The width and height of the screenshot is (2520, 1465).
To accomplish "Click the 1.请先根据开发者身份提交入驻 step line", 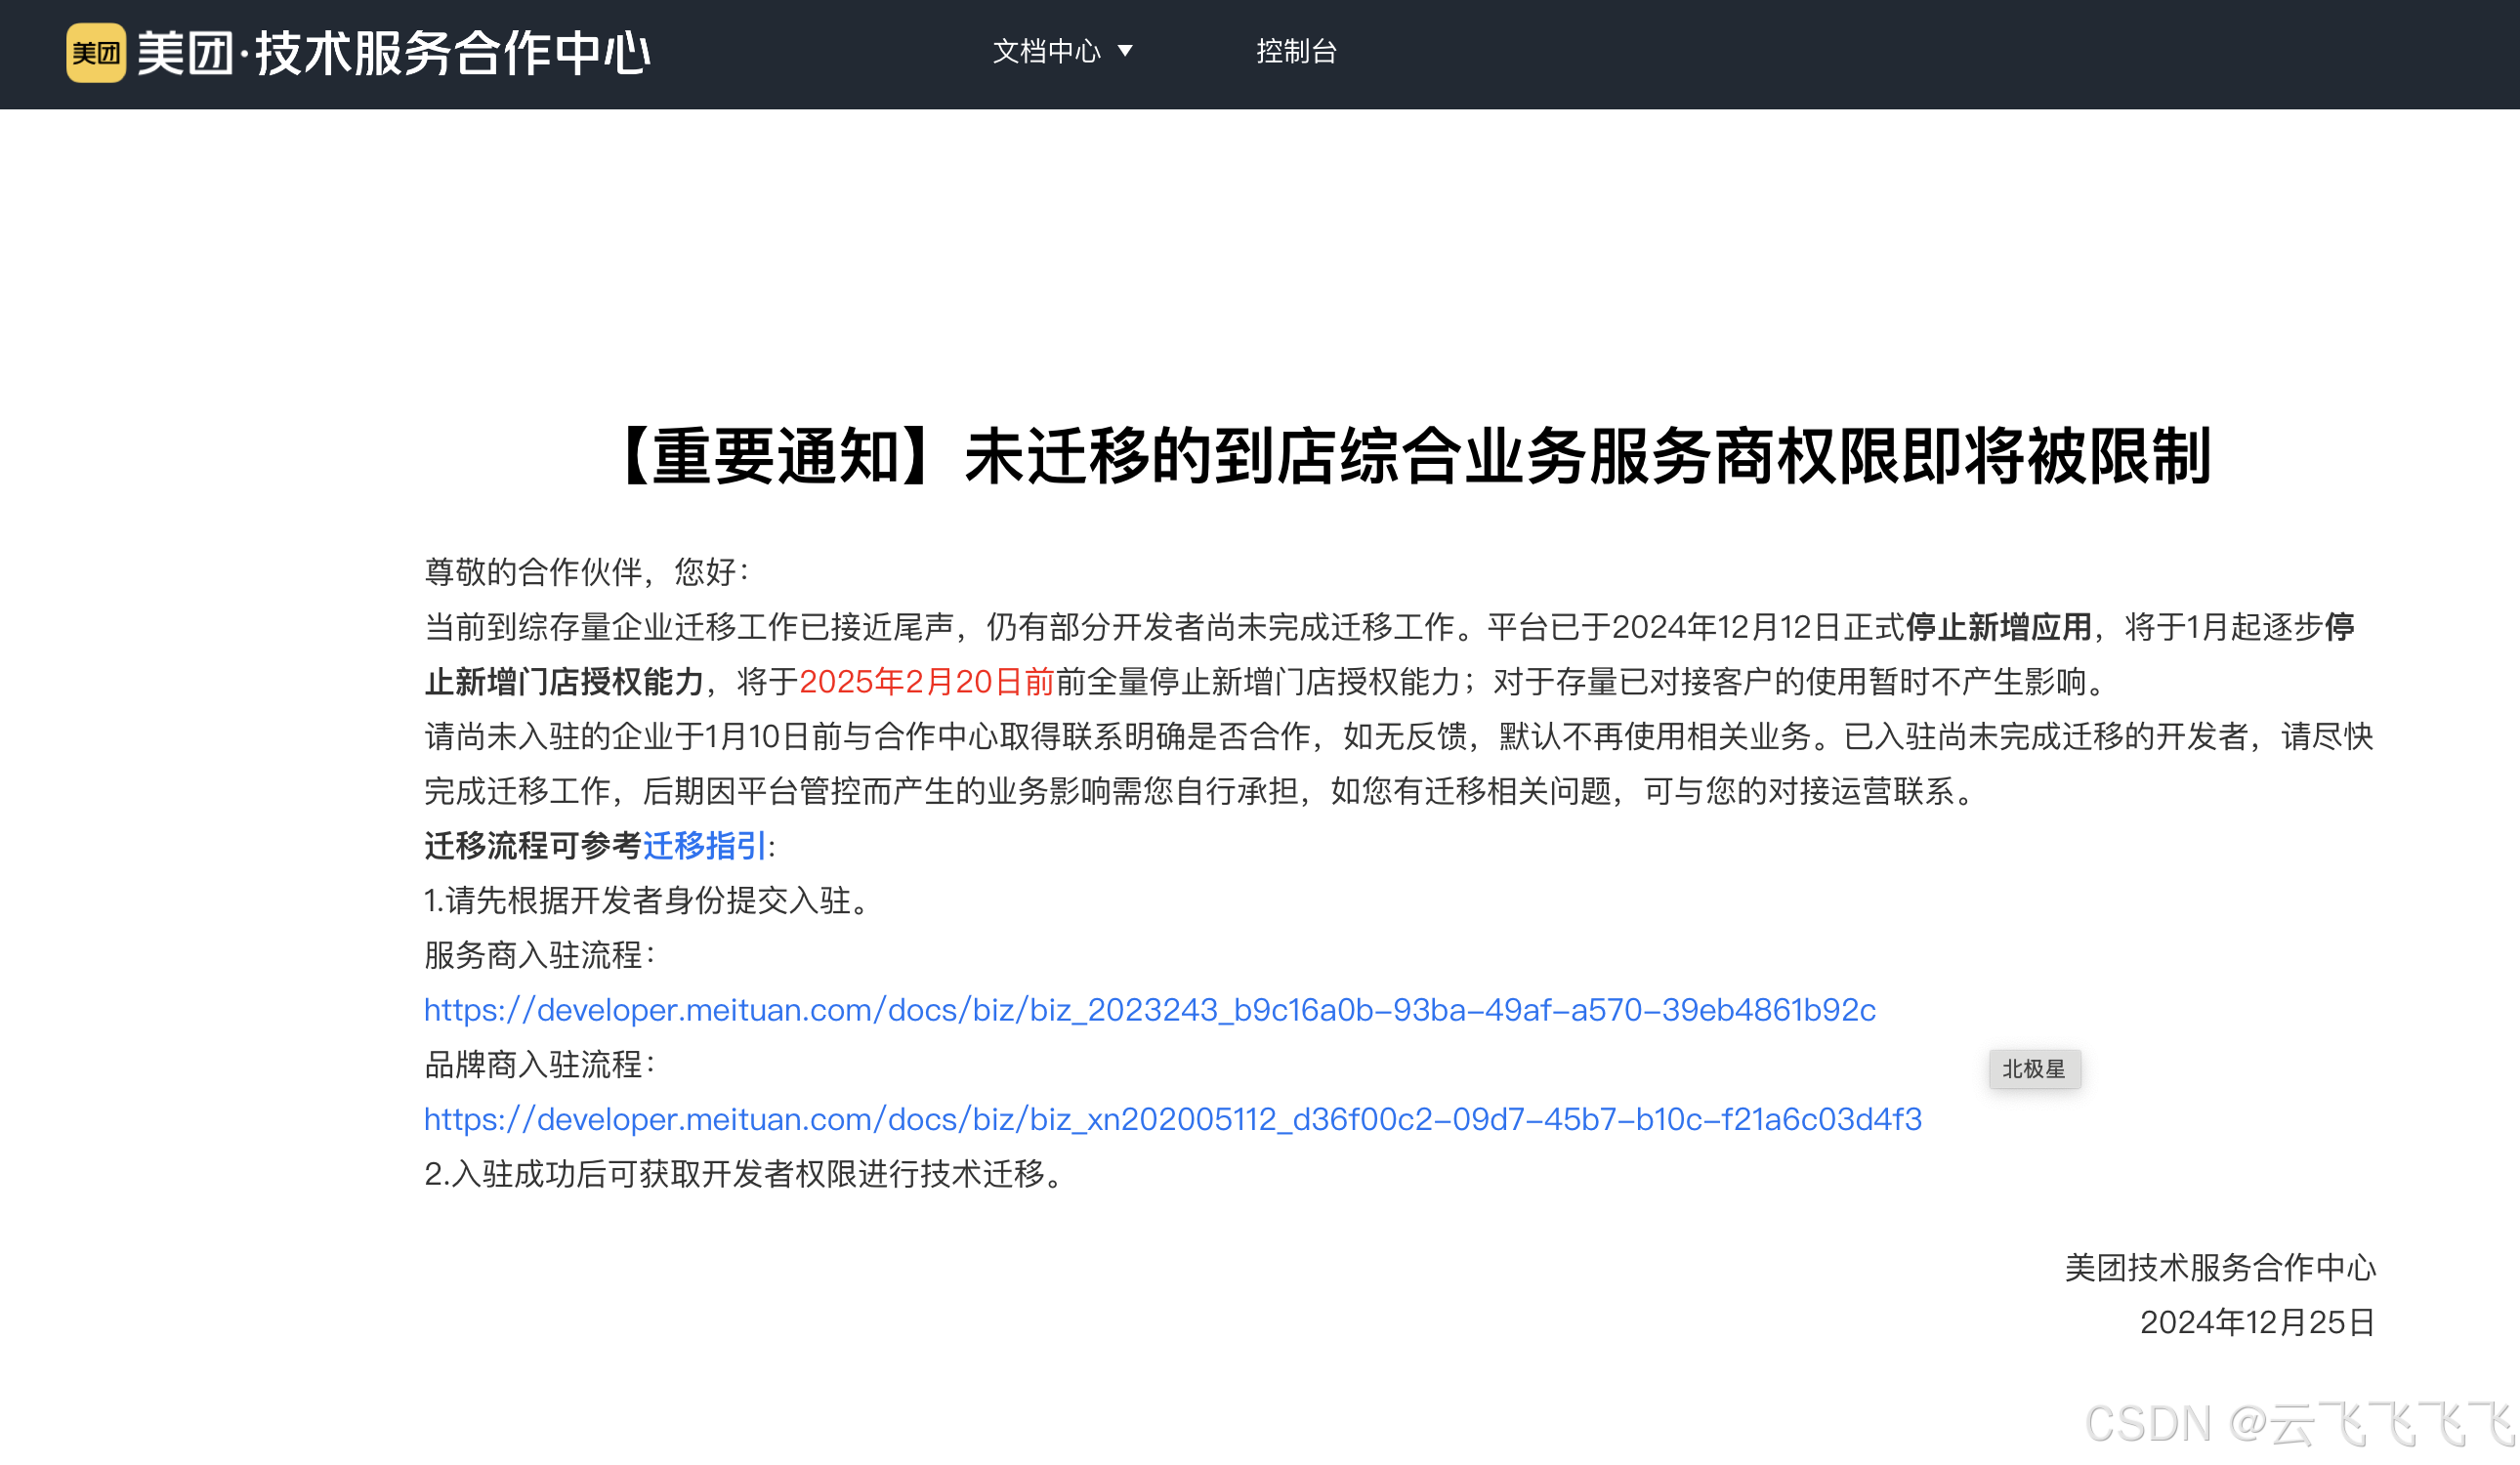I will click(650, 900).
